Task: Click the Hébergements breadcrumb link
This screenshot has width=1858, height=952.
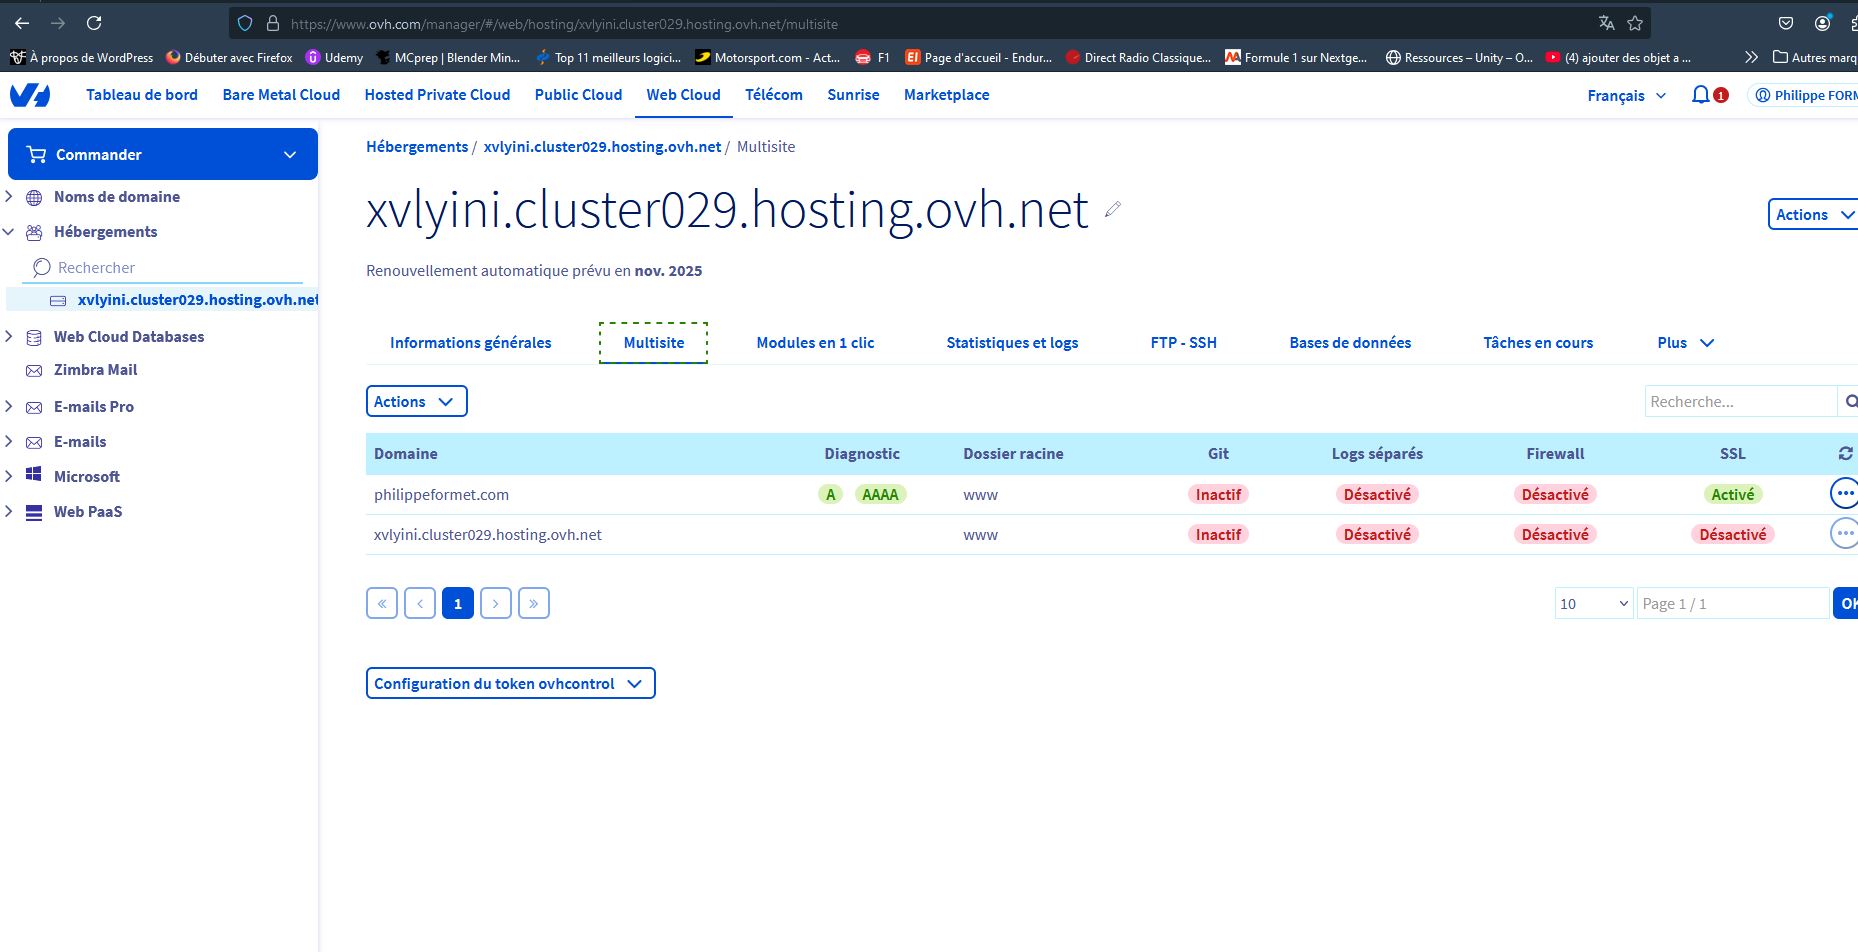Action: point(417,147)
